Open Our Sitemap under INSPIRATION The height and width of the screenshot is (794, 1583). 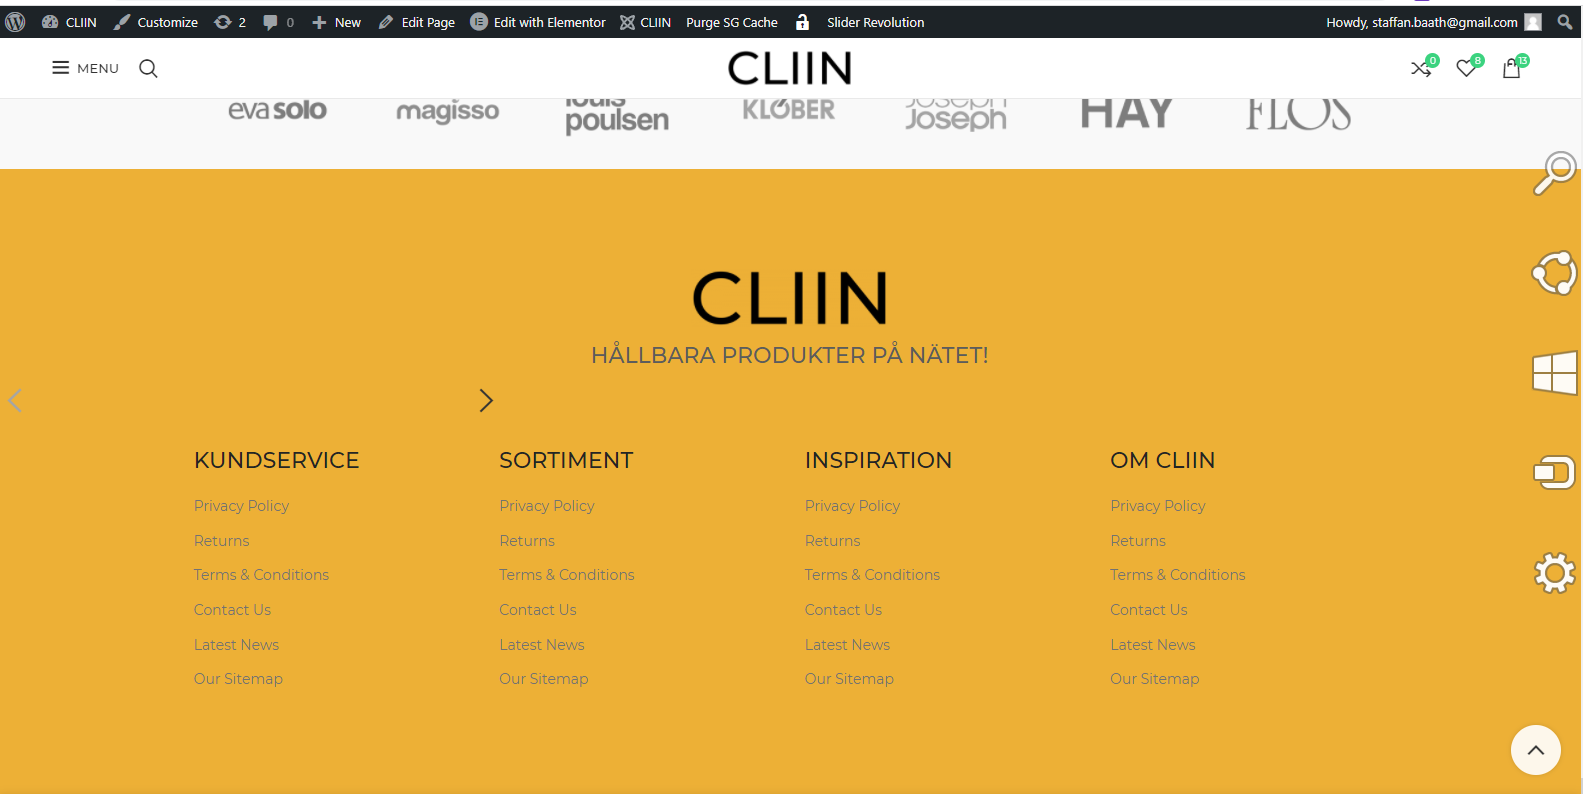[849, 679]
